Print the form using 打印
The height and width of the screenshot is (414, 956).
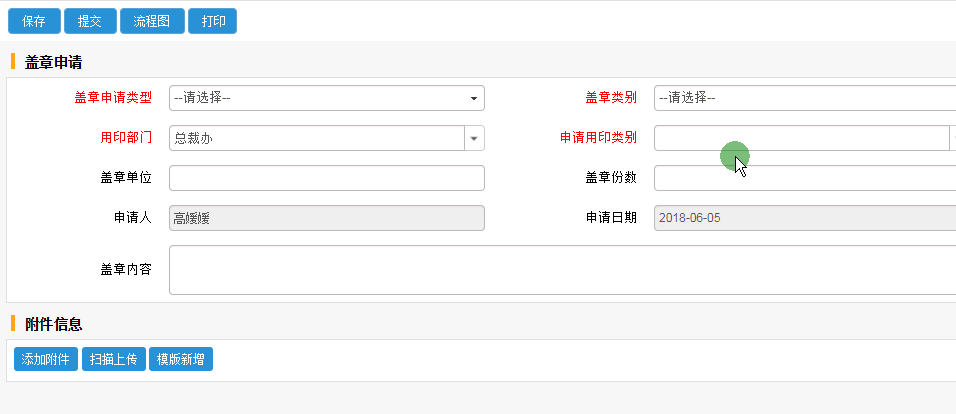click(x=212, y=21)
